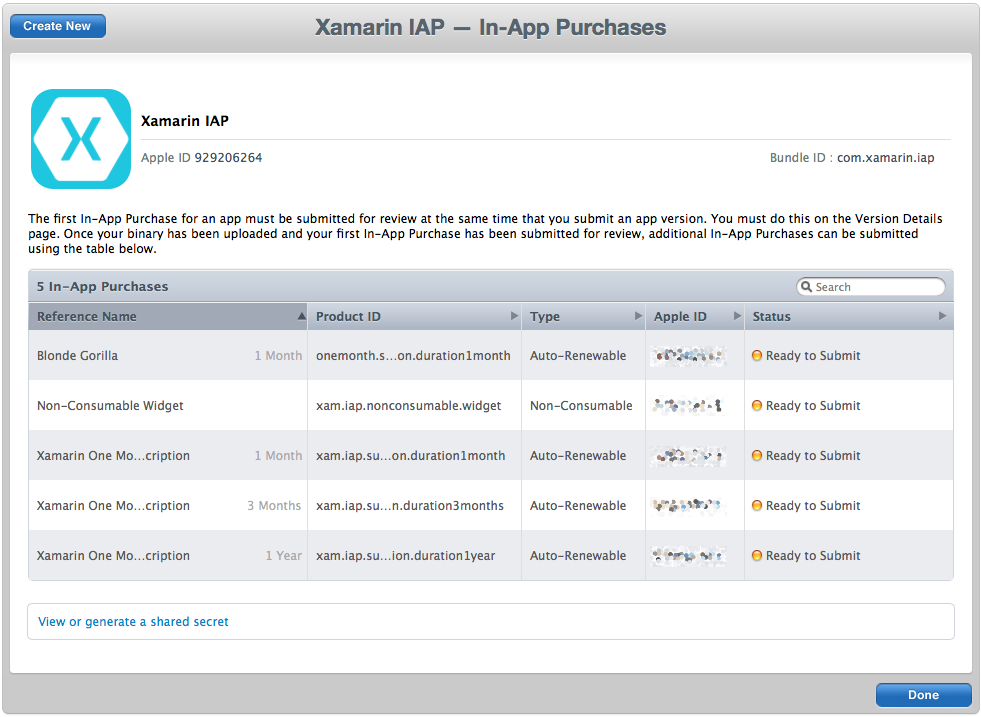
Task: Click the arrow on the Apple ID column header
Action: click(738, 316)
